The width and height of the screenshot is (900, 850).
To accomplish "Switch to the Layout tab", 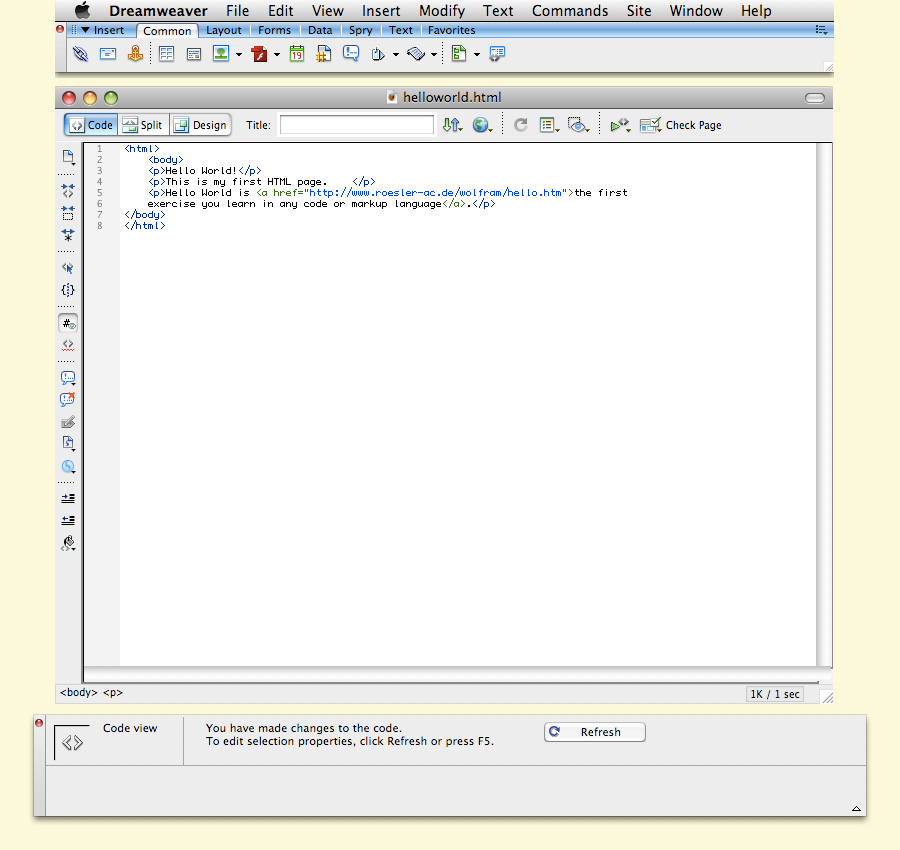I will click(224, 30).
